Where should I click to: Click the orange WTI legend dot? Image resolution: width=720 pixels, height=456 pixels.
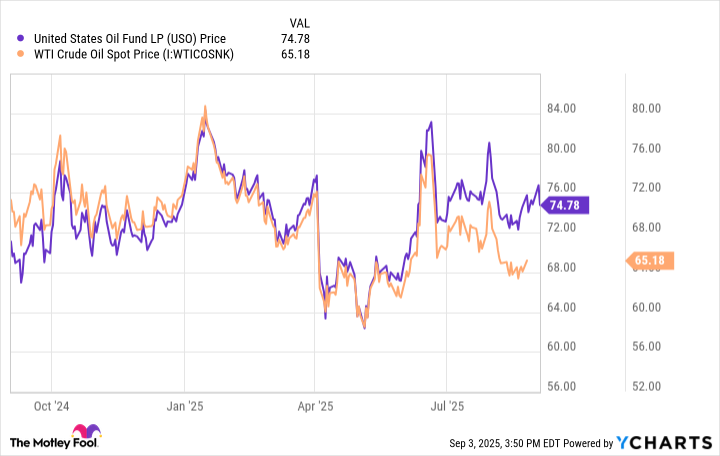point(22,54)
